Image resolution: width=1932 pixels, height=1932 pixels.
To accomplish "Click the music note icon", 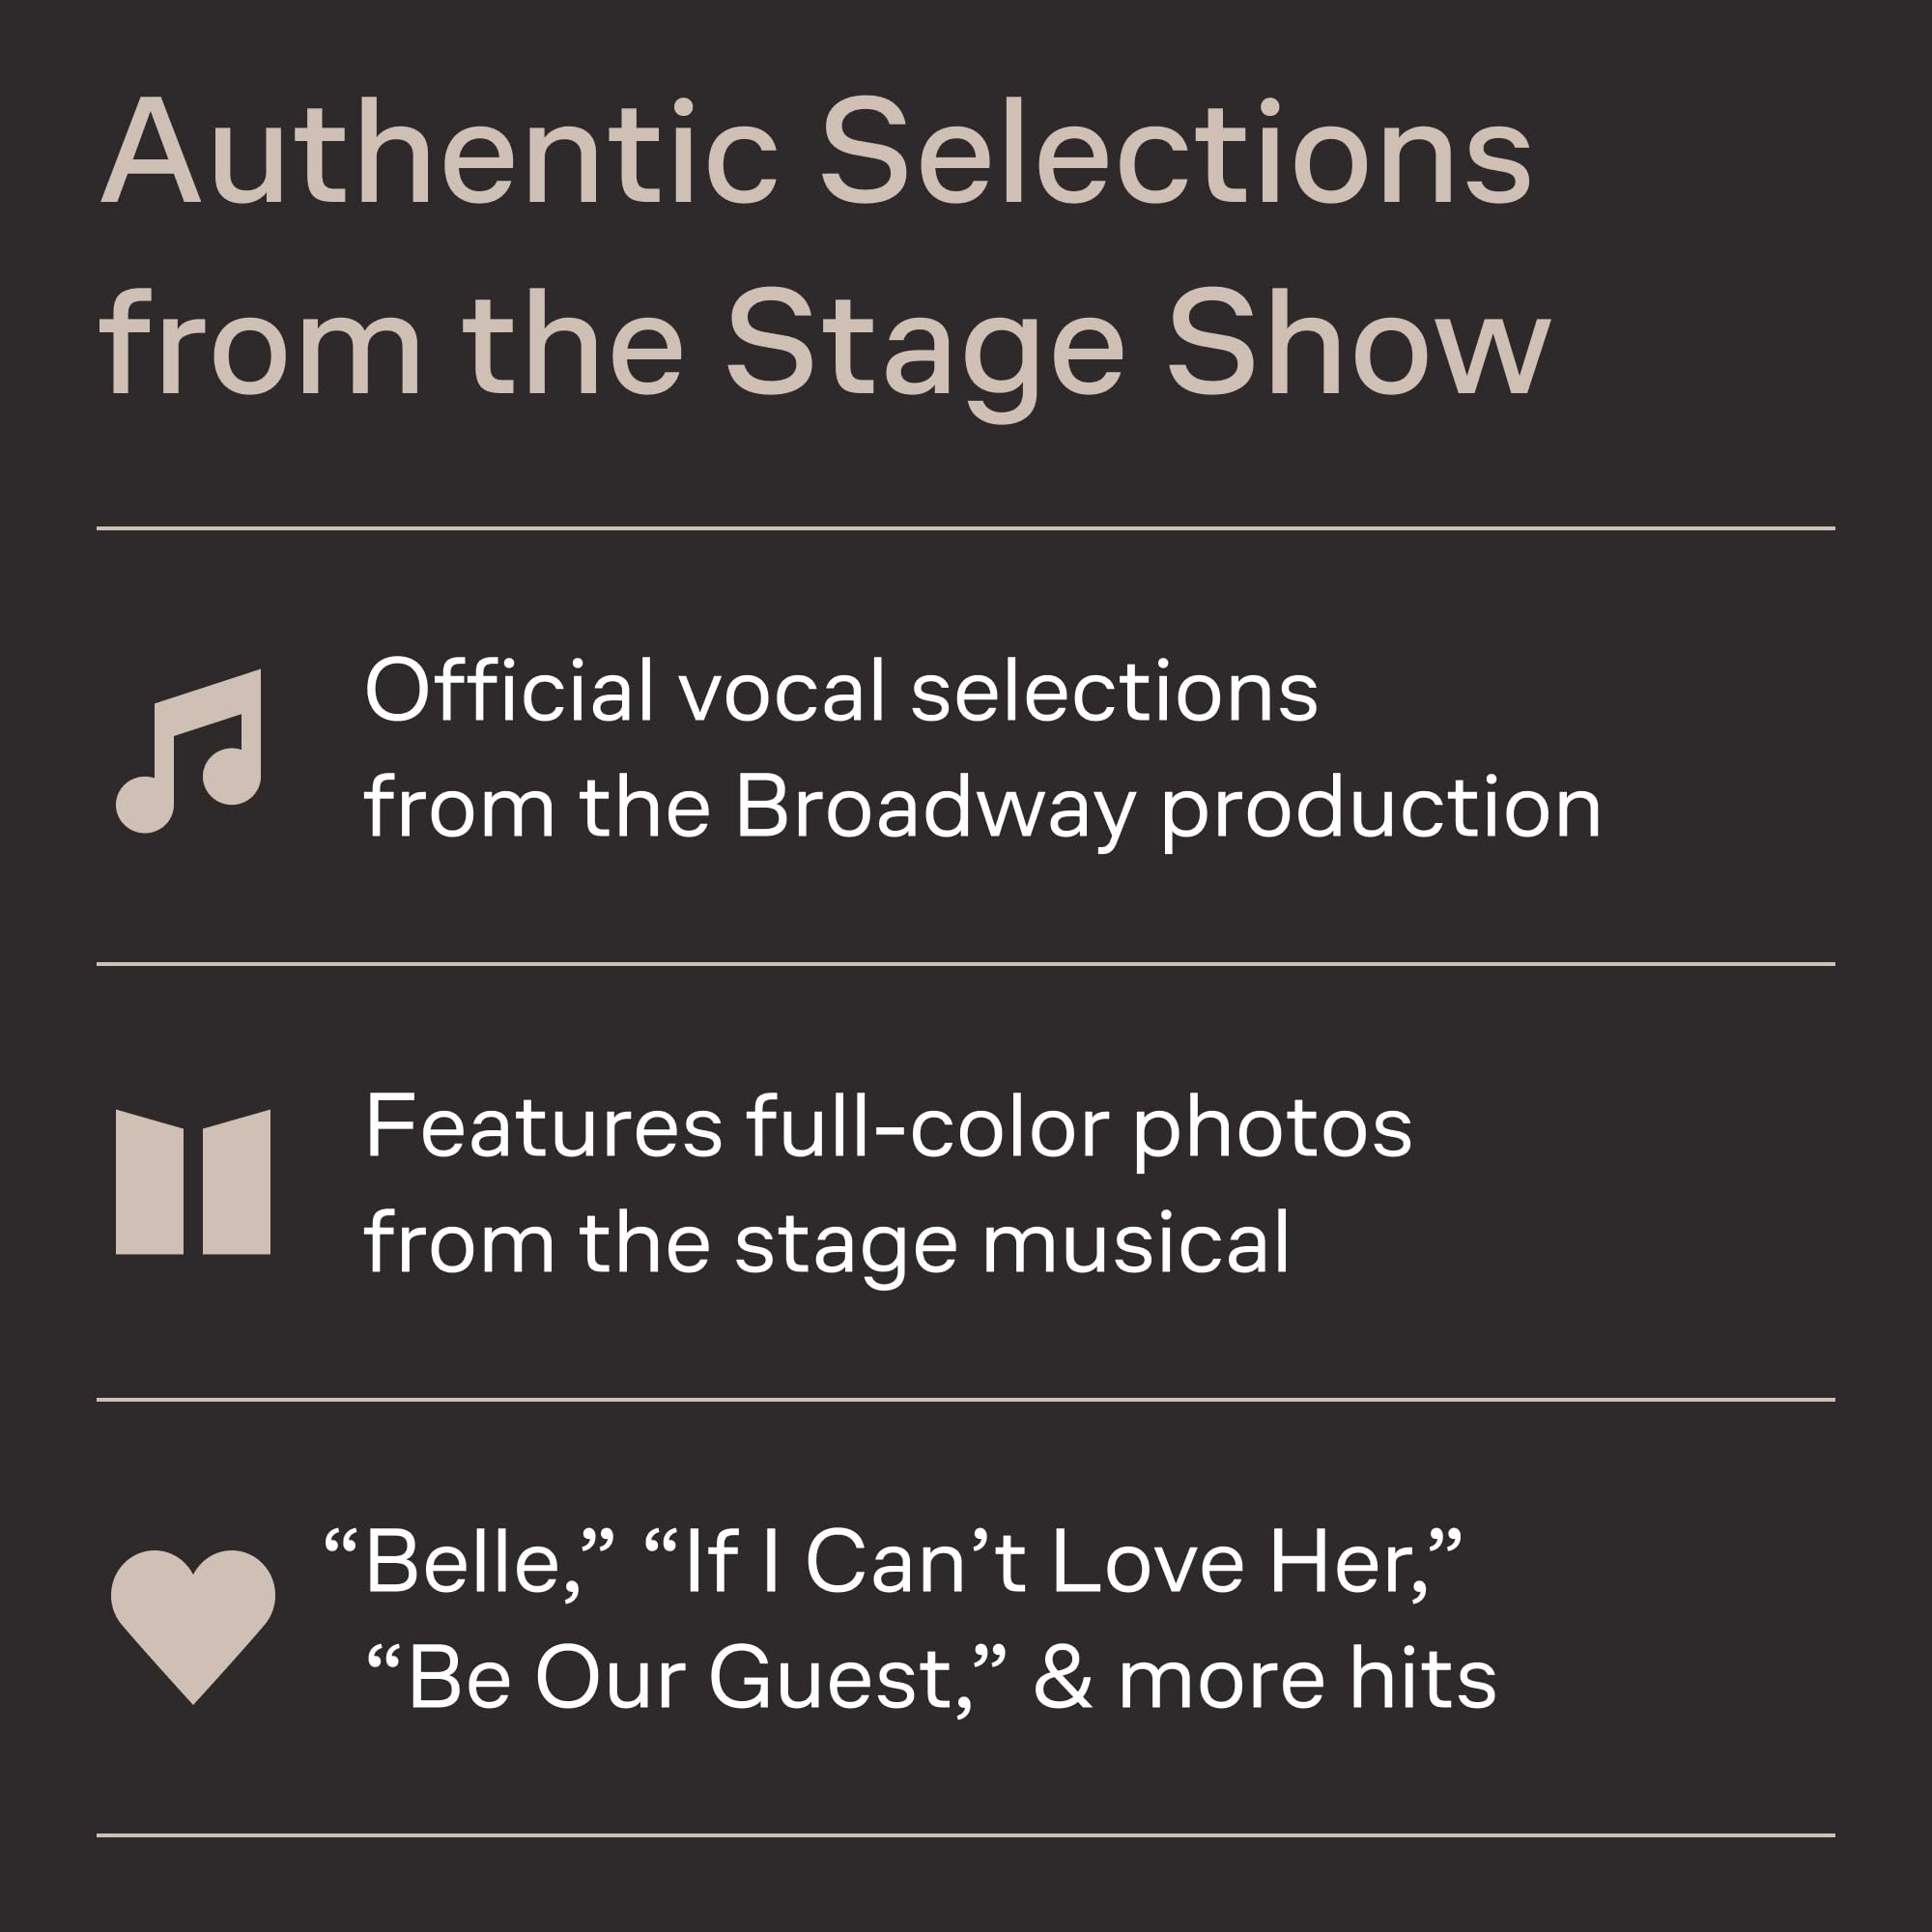I will coord(190,750).
